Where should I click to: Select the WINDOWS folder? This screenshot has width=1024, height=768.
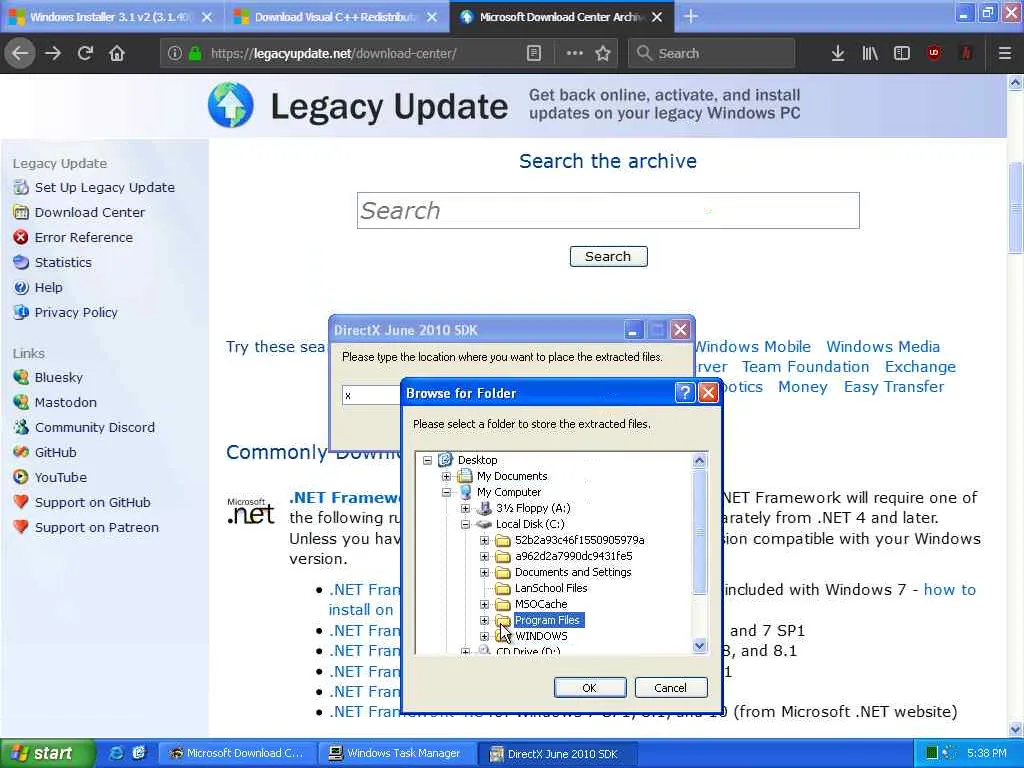point(541,636)
